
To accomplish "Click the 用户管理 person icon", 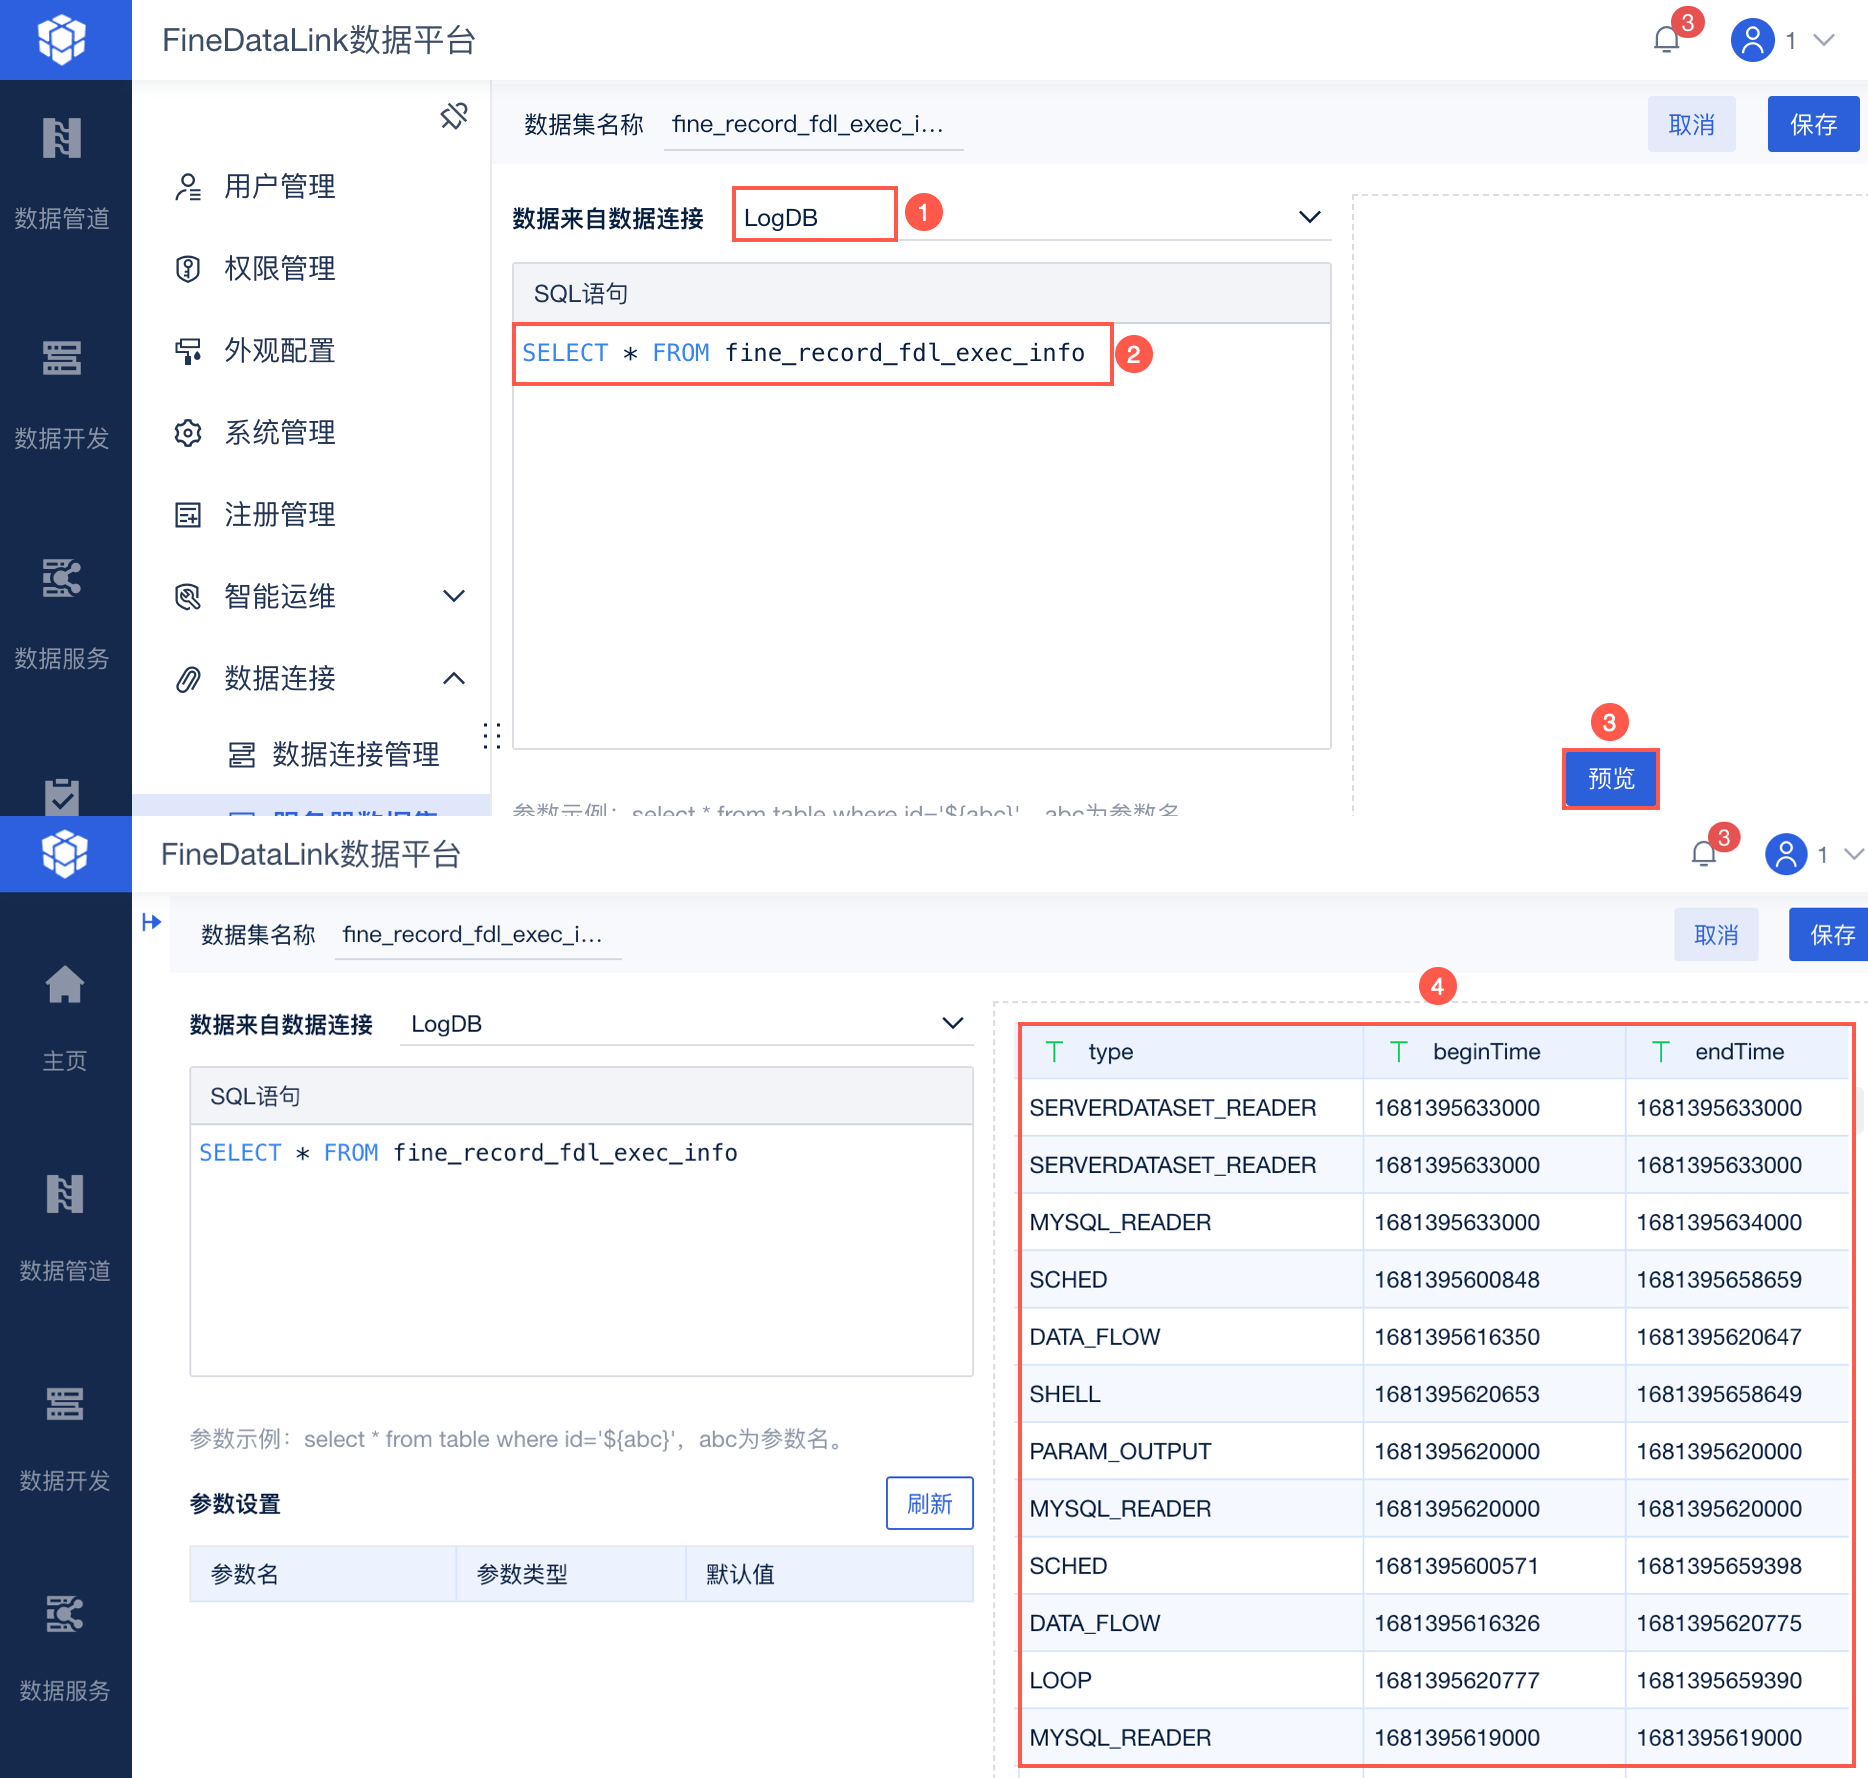I will tap(188, 187).
